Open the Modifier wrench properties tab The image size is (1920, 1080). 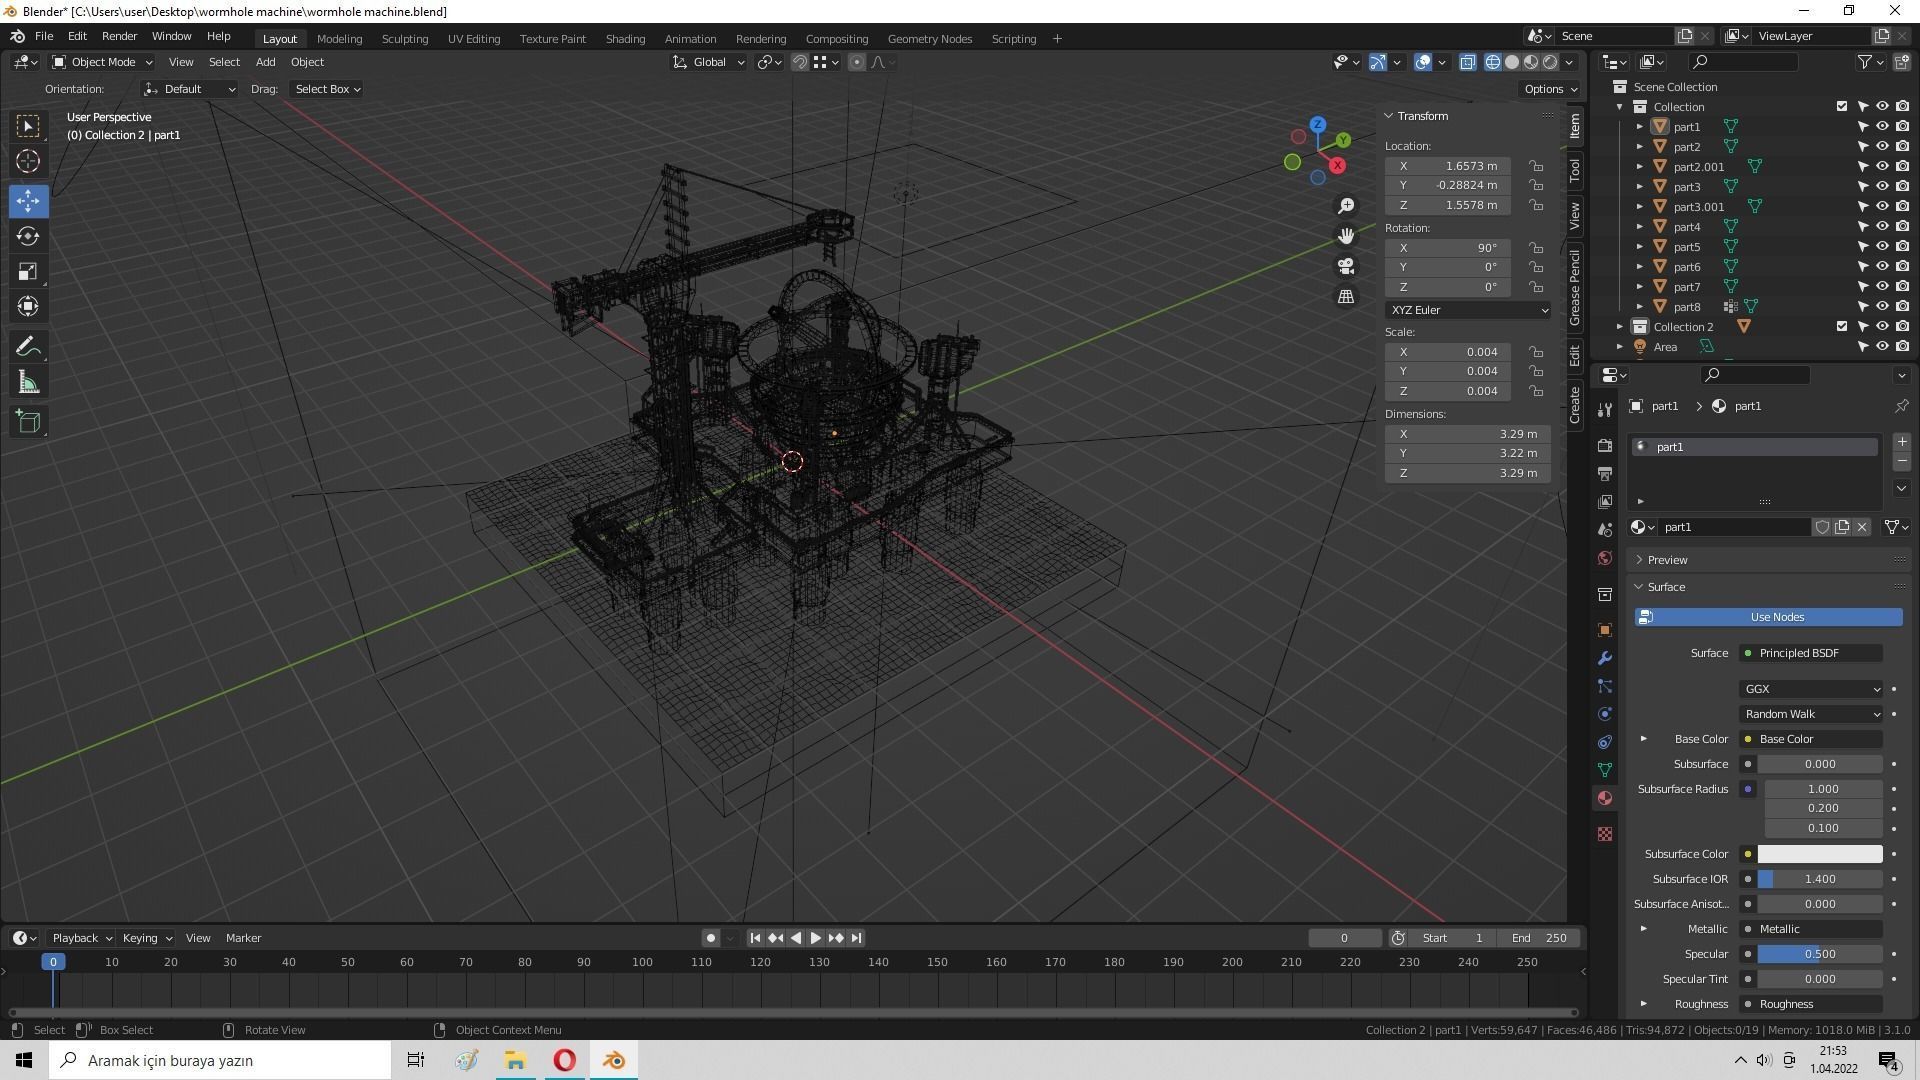click(1605, 658)
